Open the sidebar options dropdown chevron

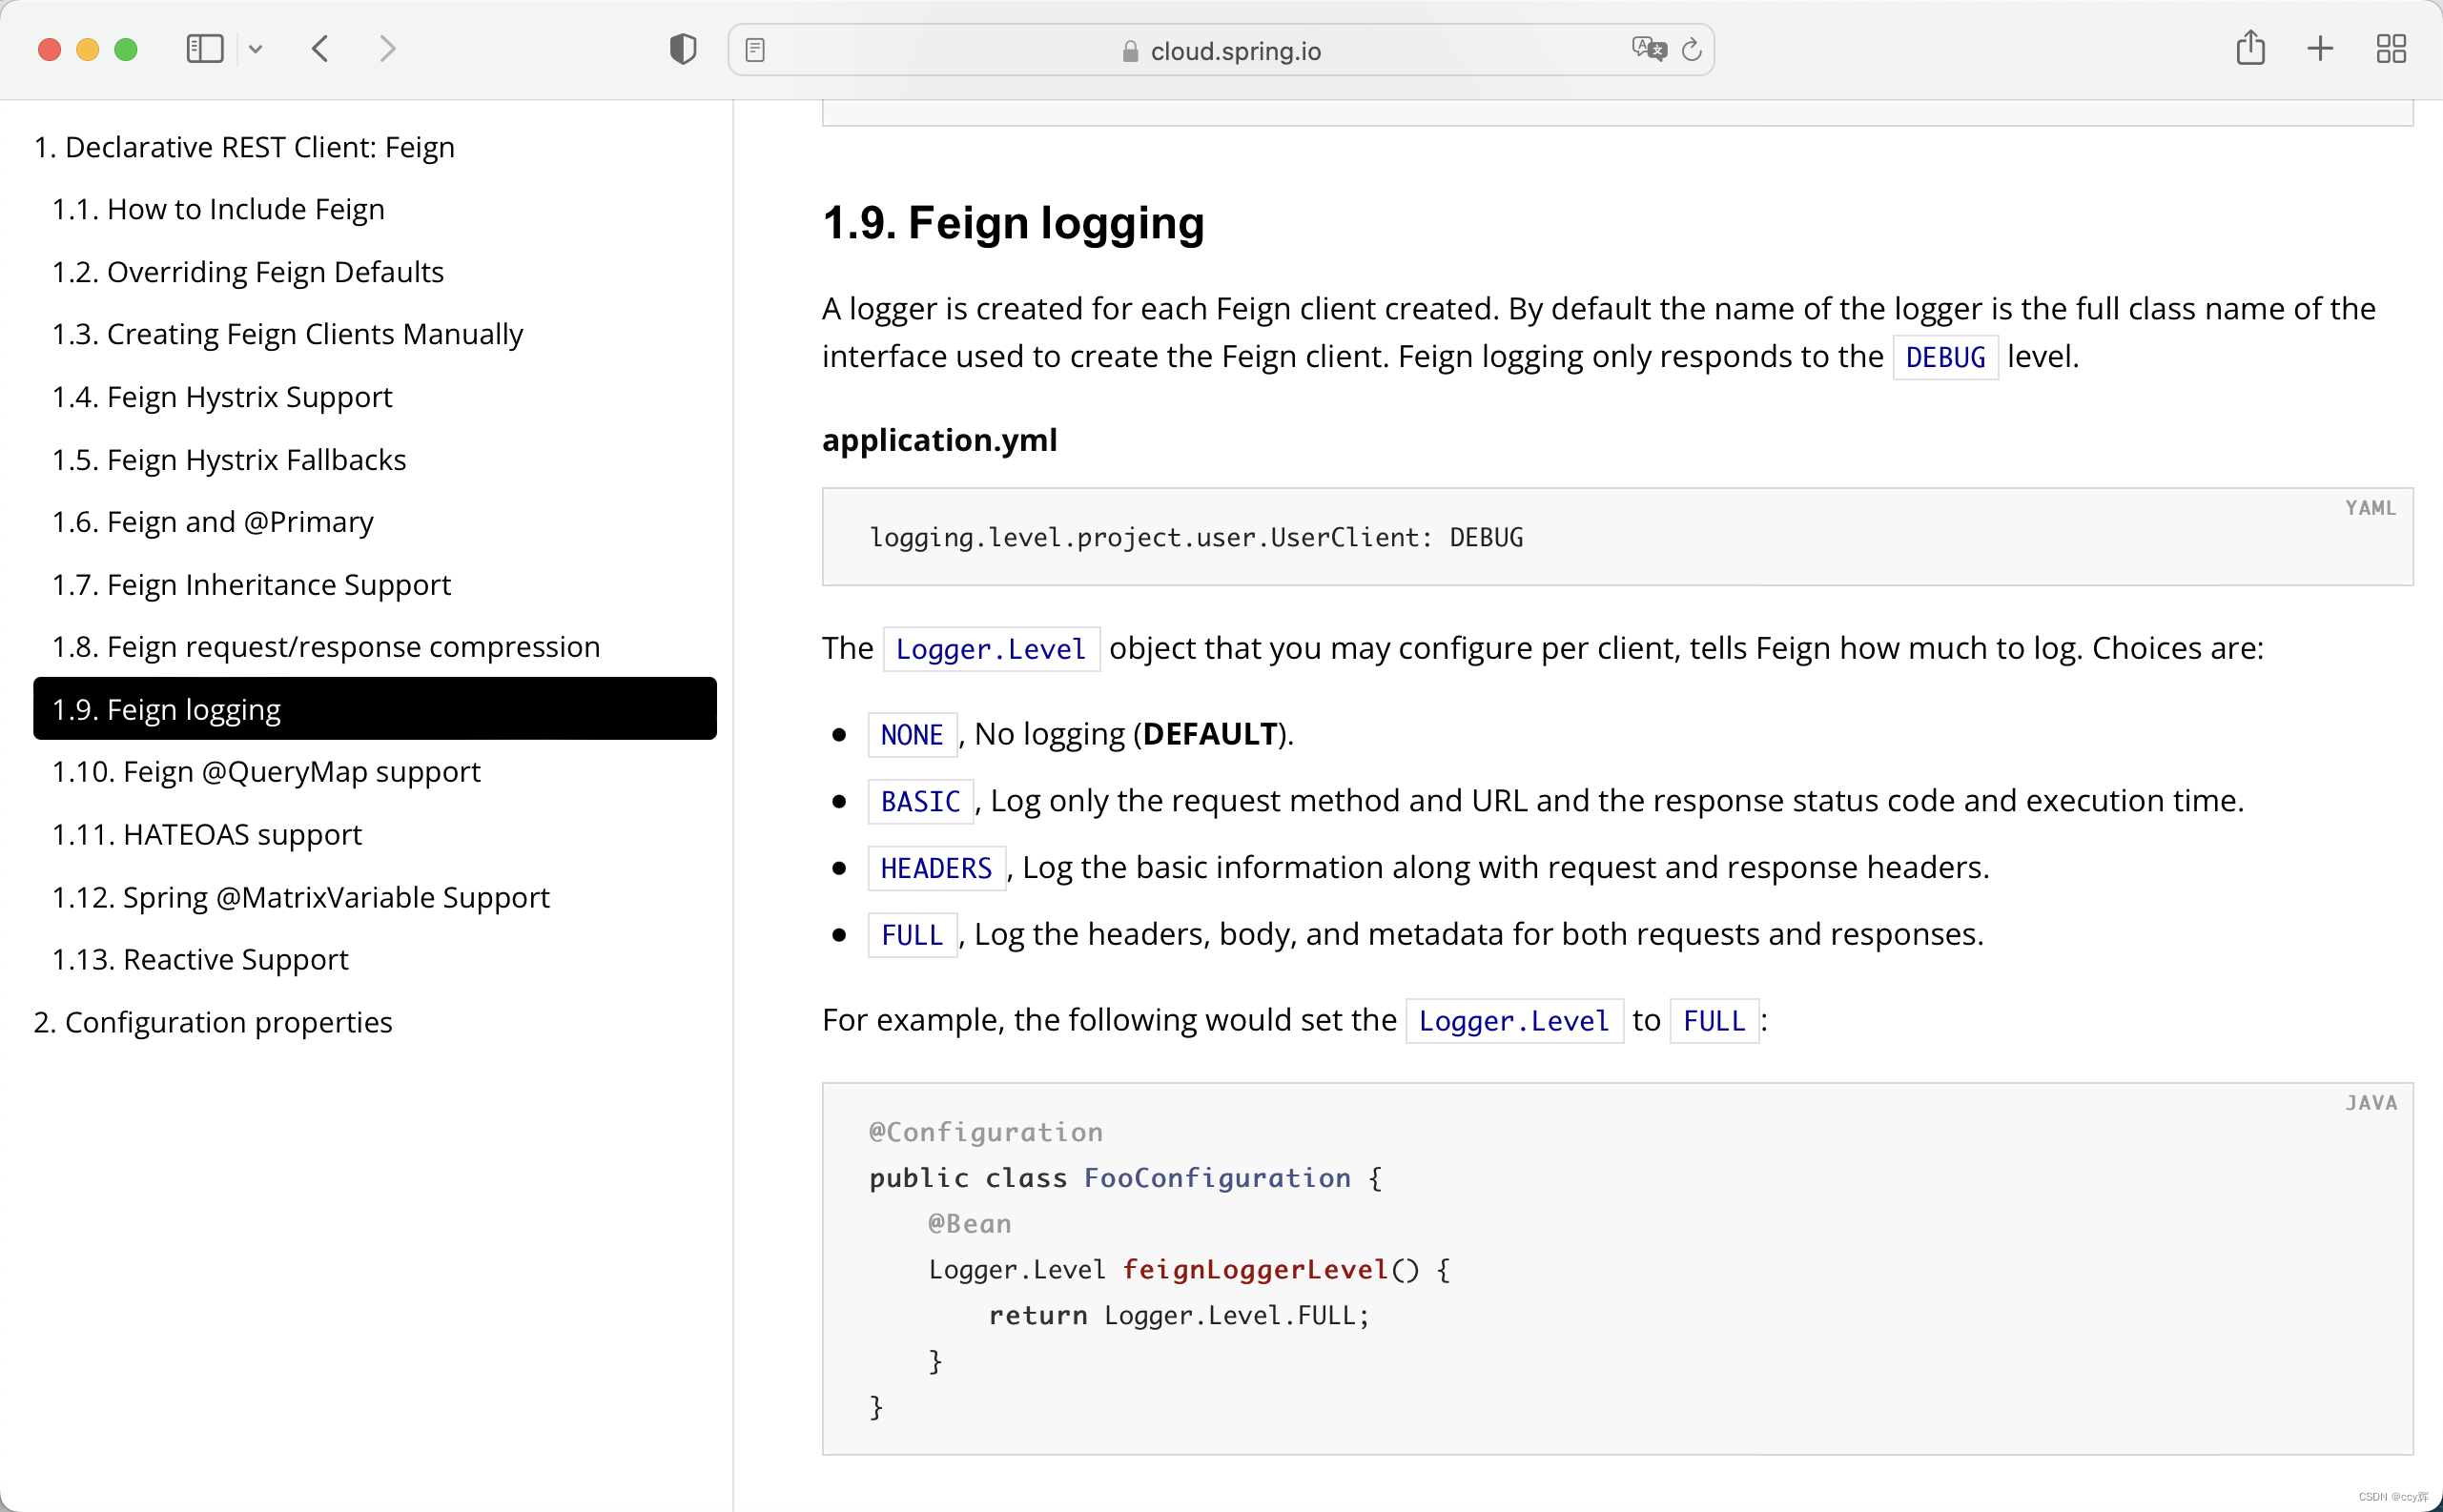[x=256, y=49]
